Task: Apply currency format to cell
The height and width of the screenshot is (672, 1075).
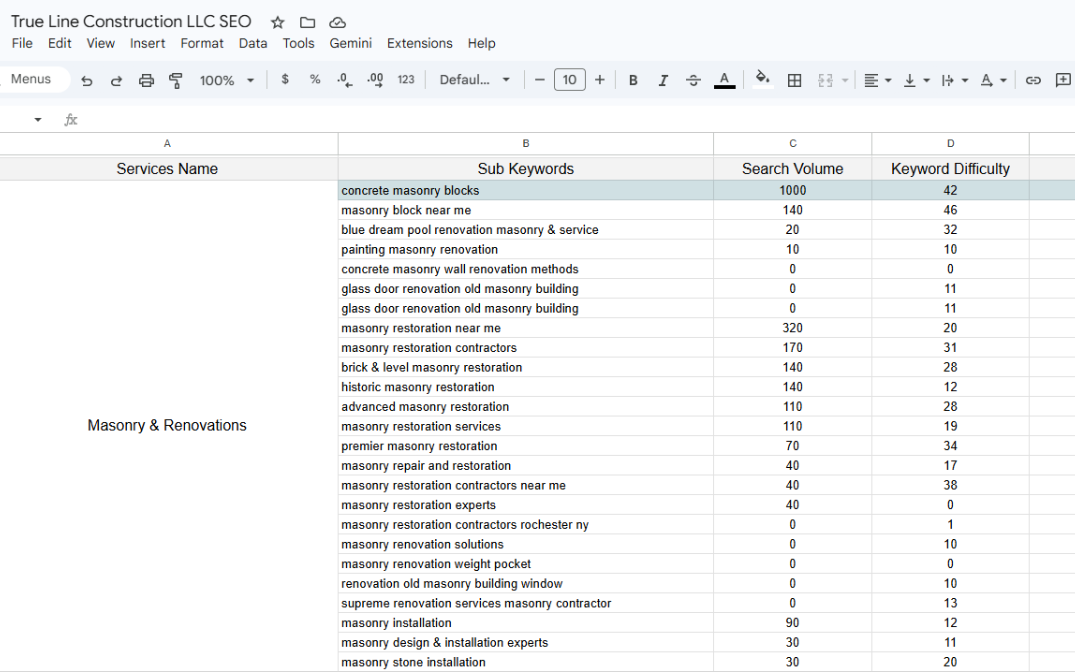Action: [x=285, y=80]
